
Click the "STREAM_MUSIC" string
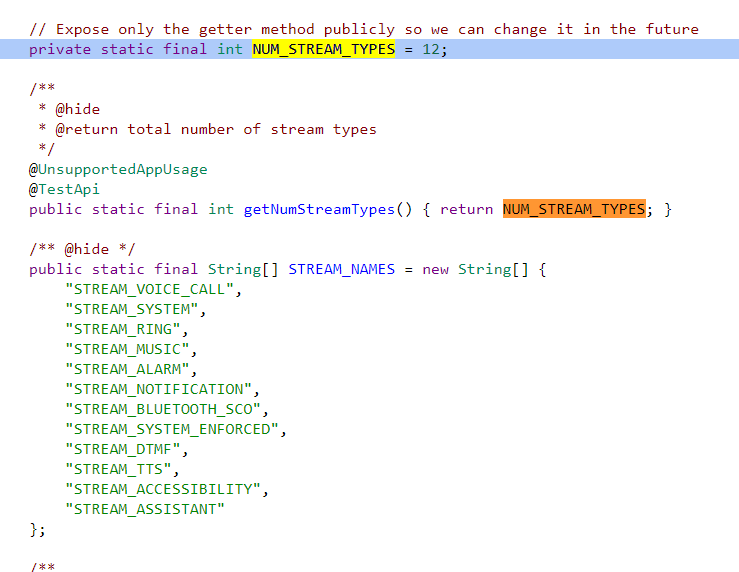(127, 349)
